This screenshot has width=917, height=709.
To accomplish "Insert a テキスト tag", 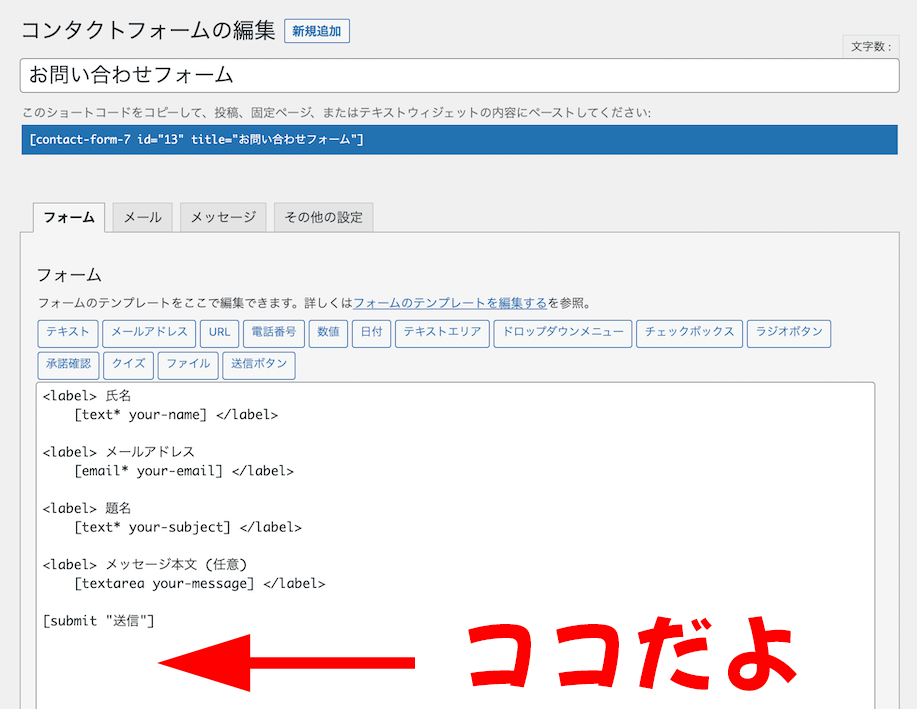I will point(68,333).
